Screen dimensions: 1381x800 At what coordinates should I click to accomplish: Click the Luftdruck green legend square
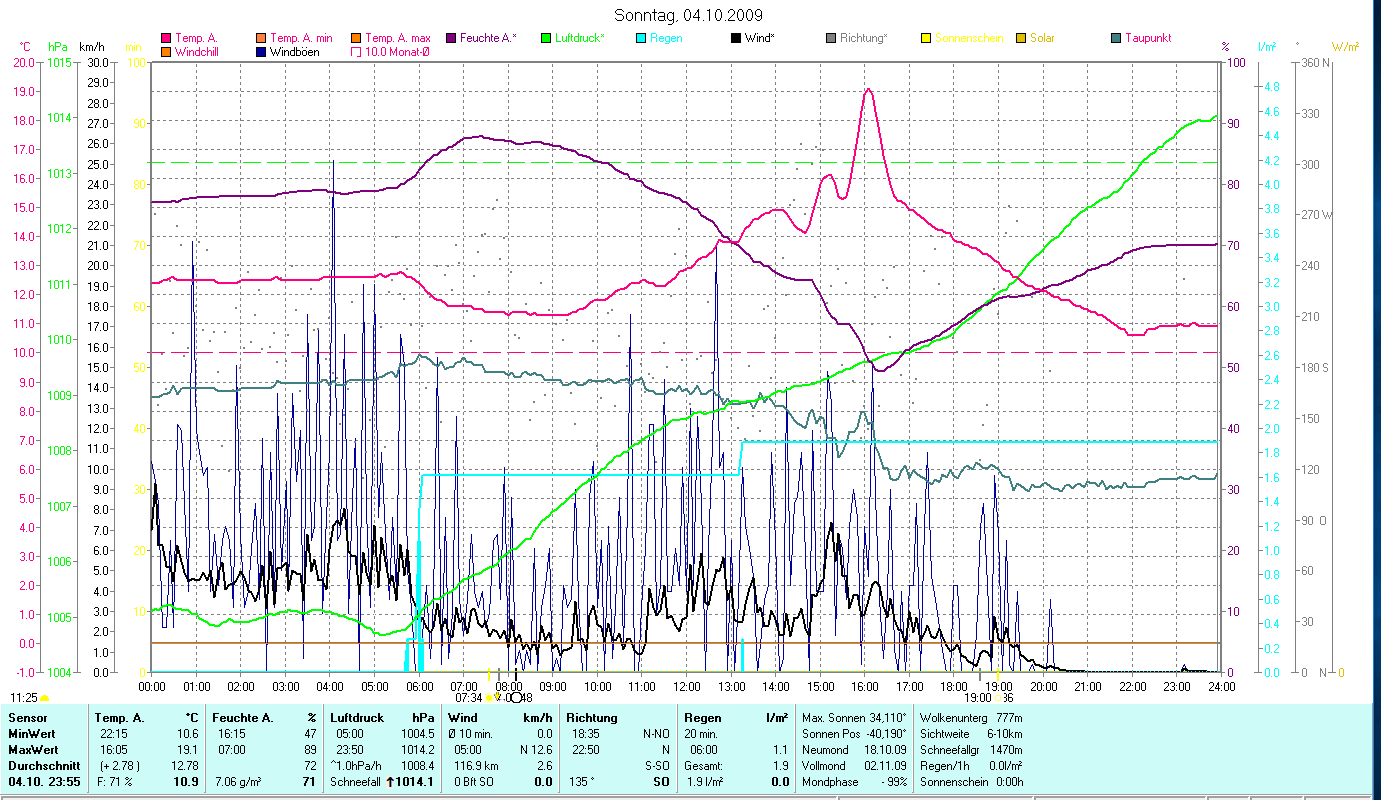coord(545,39)
